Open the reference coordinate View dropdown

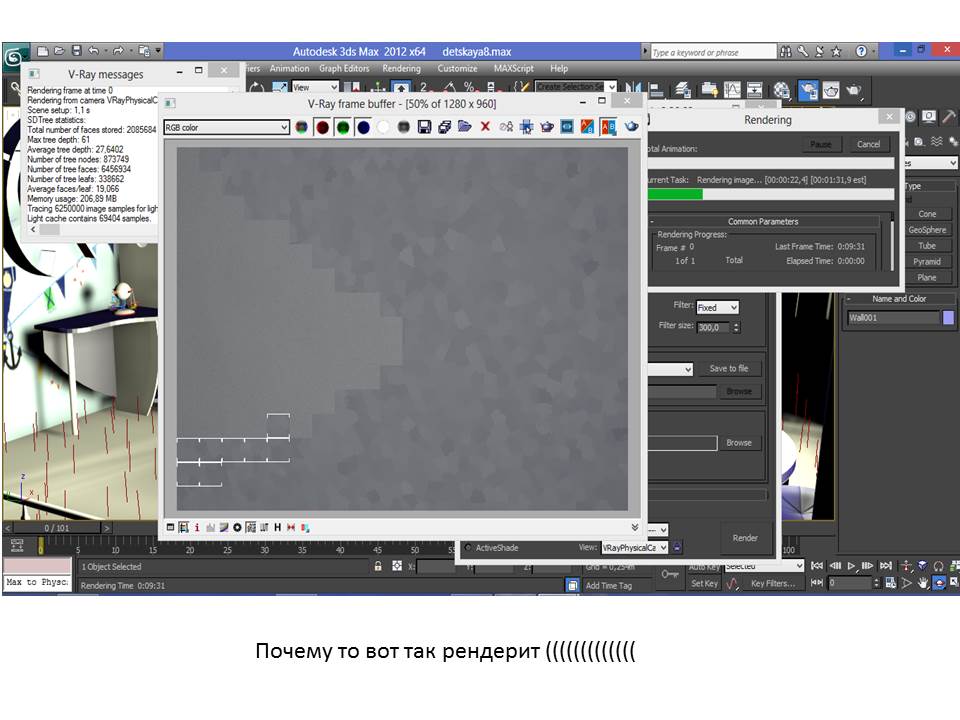315,88
